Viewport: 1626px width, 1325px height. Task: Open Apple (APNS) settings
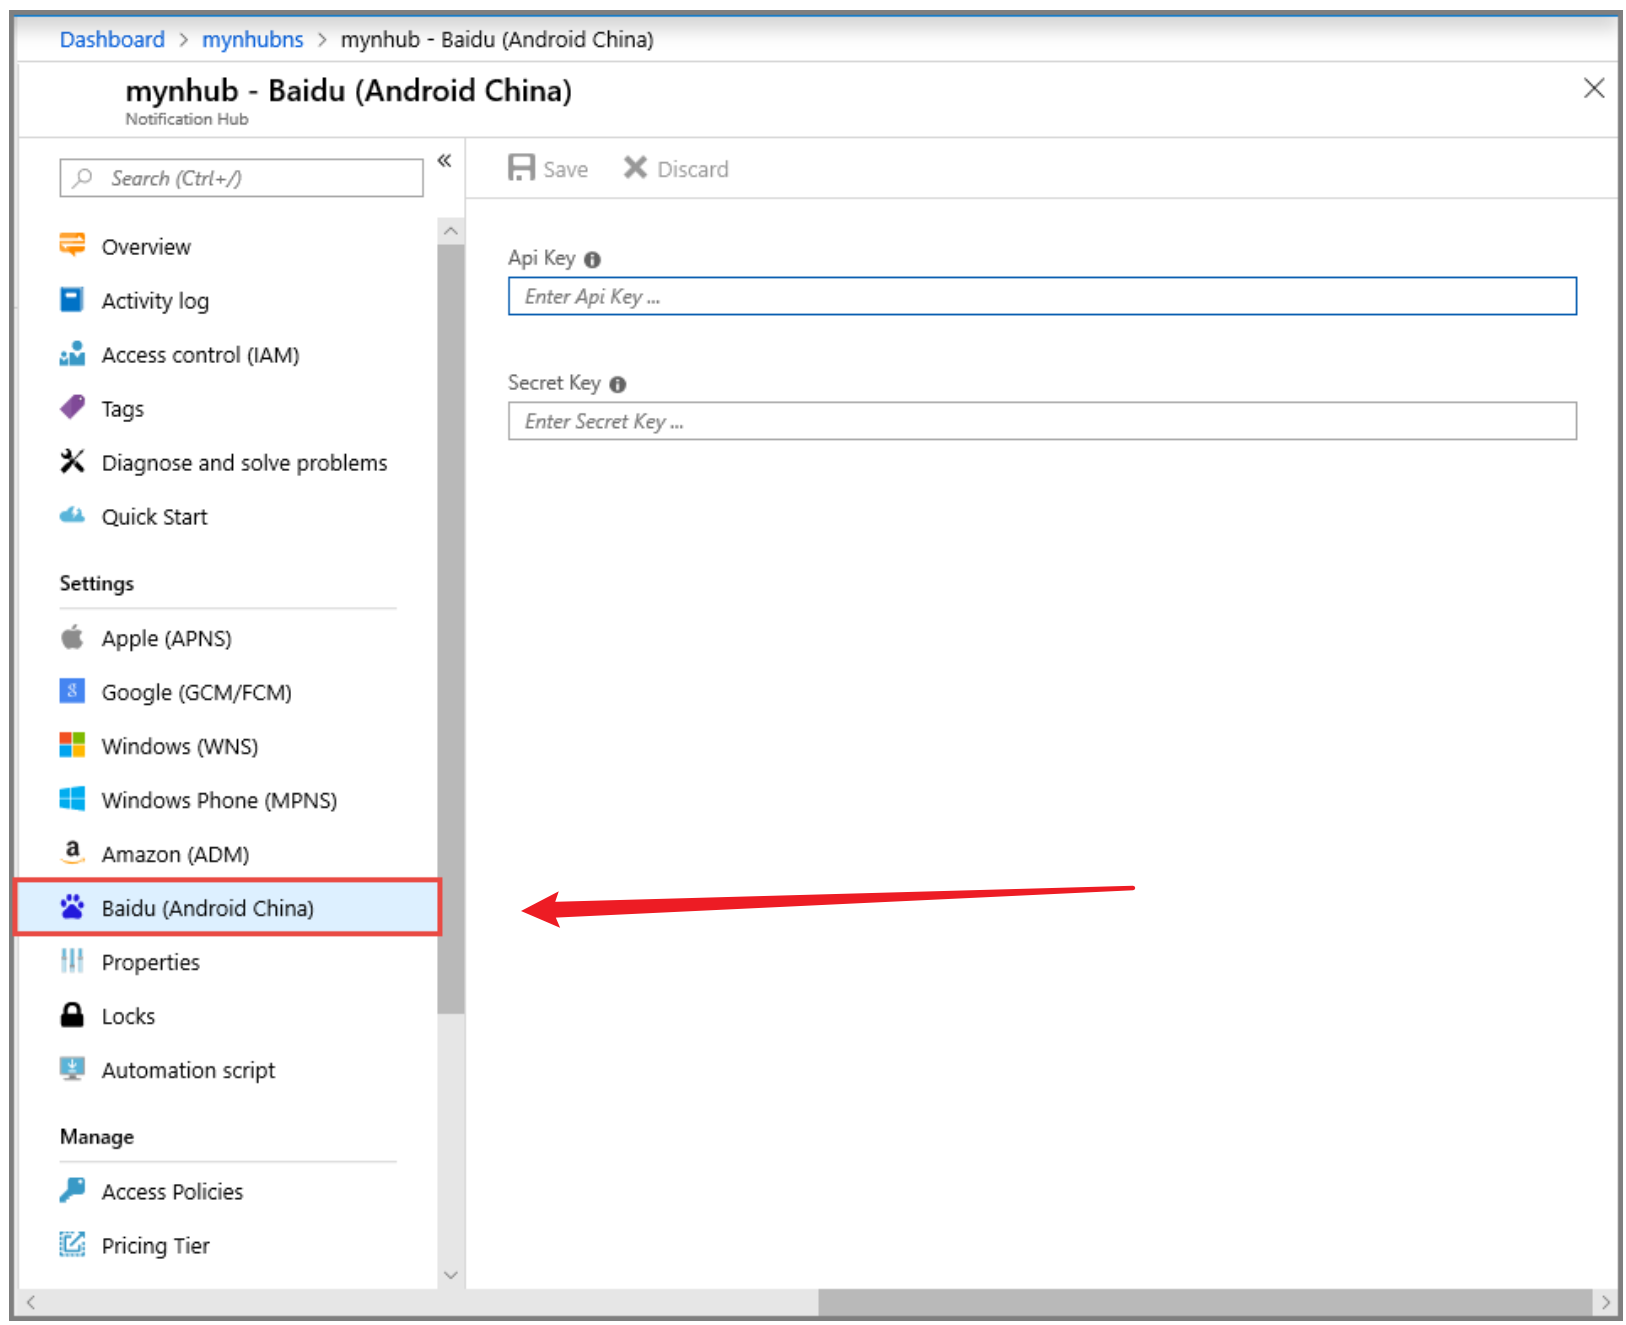[166, 639]
